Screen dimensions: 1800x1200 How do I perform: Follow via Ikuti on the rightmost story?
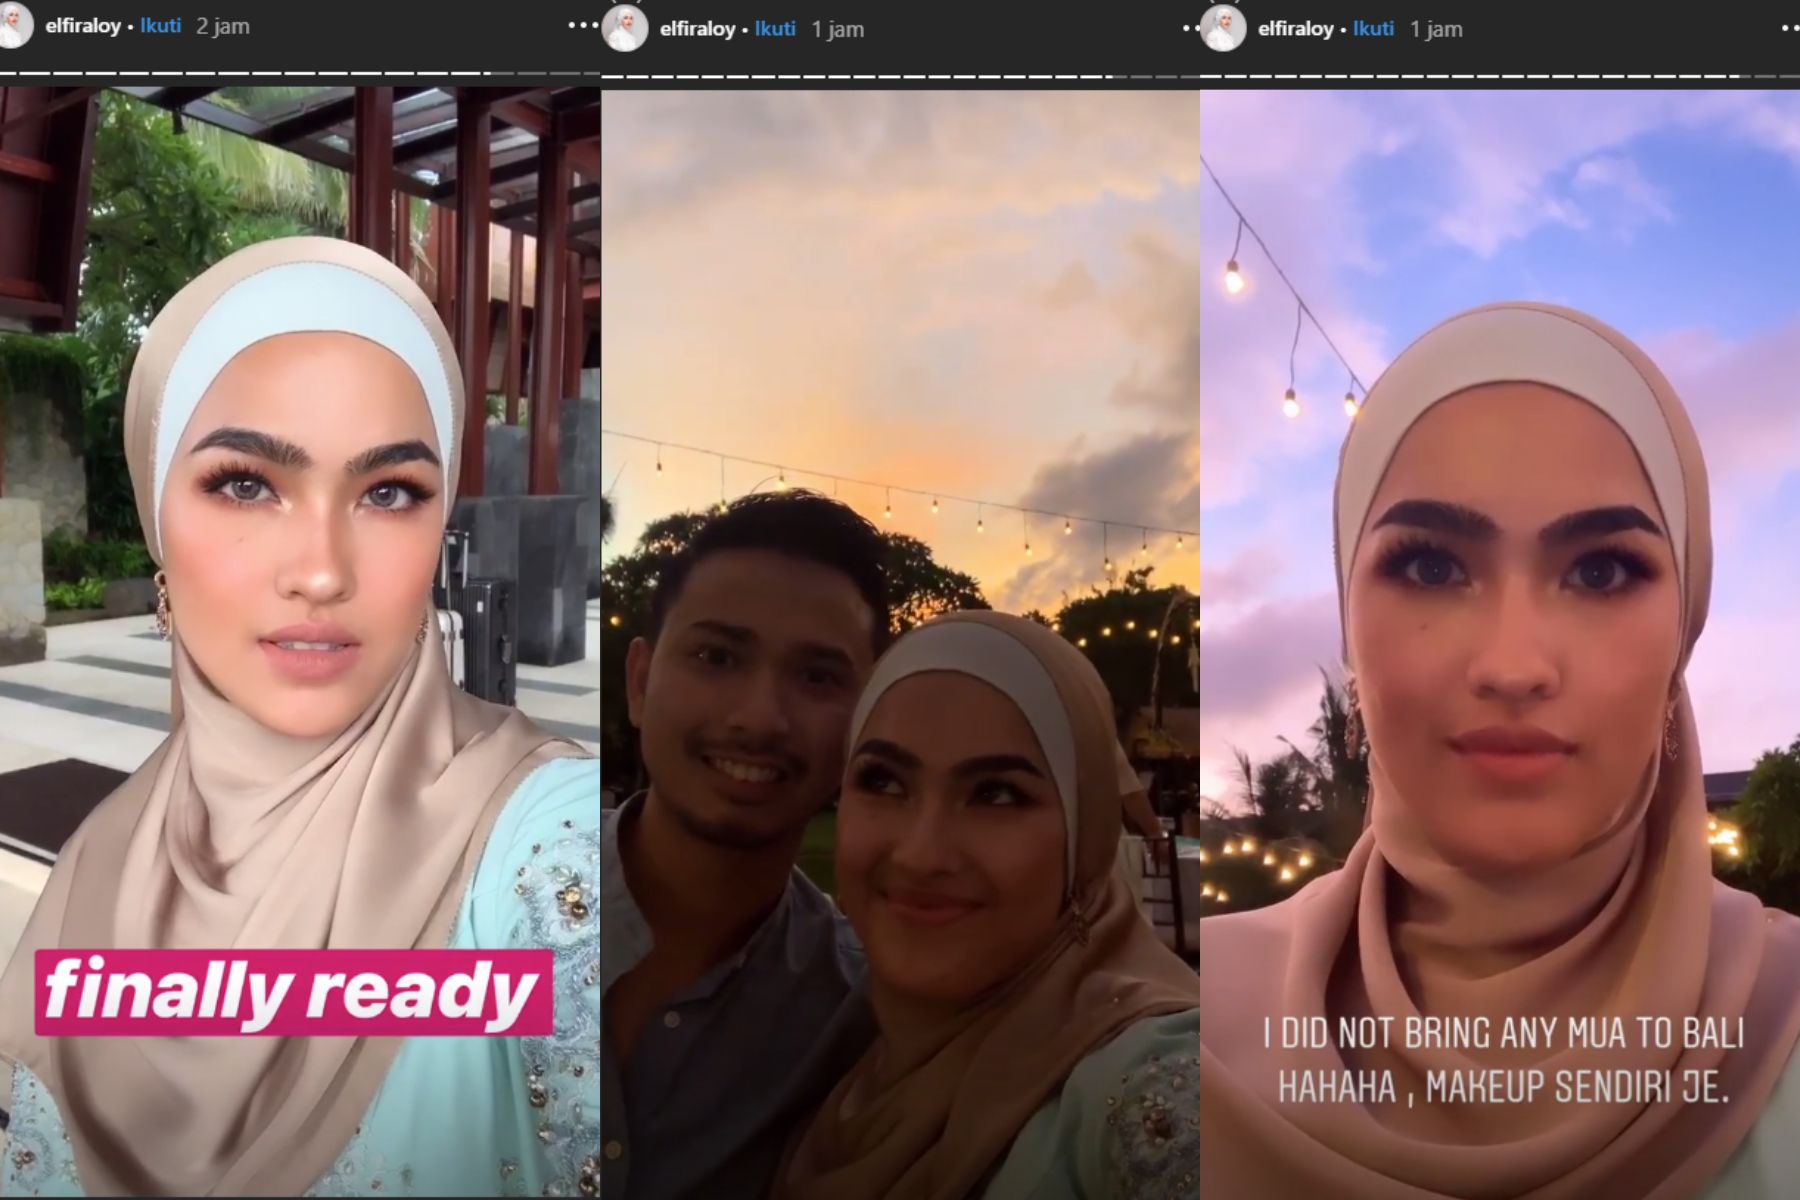click(1373, 29)
